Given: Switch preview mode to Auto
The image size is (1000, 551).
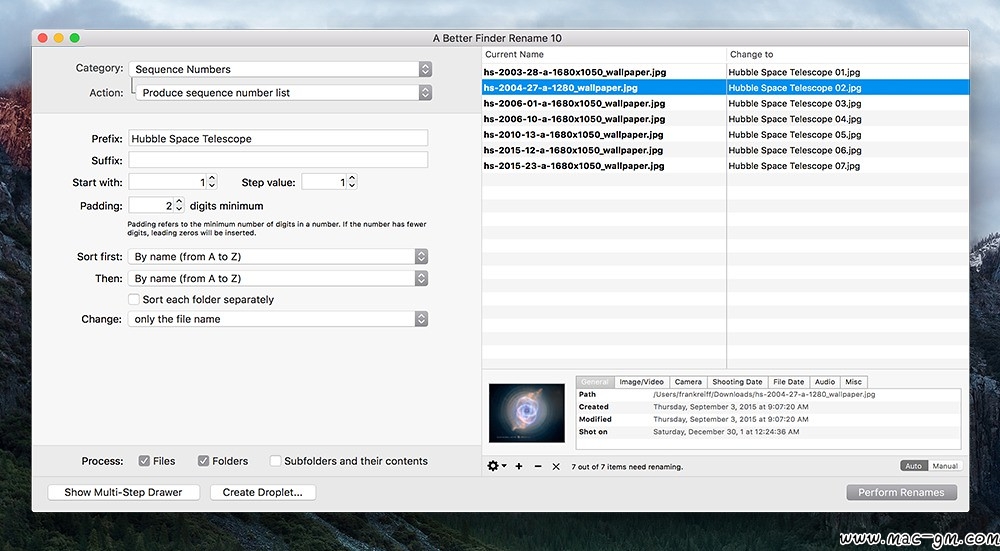Looking at the screenshot, I should tap(914, 466).
